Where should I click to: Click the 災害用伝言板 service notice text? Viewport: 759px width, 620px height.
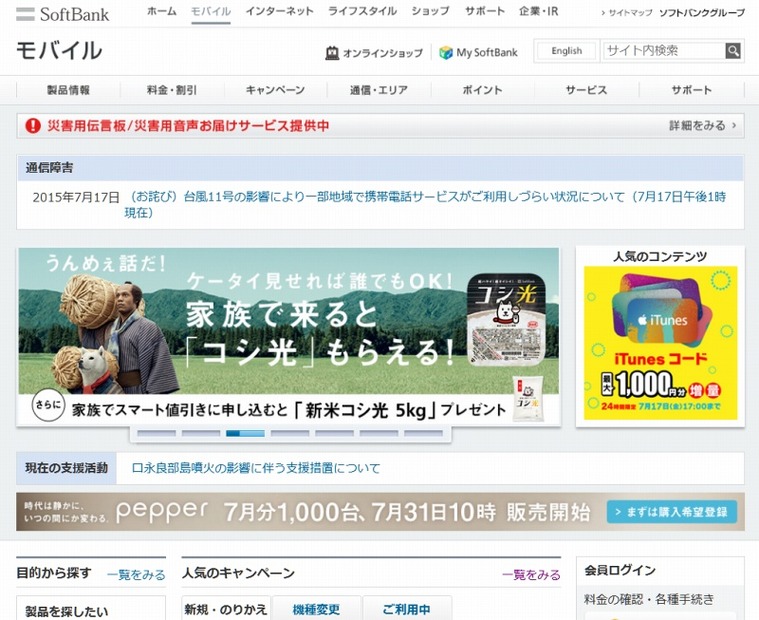click(x=188, y=126)
